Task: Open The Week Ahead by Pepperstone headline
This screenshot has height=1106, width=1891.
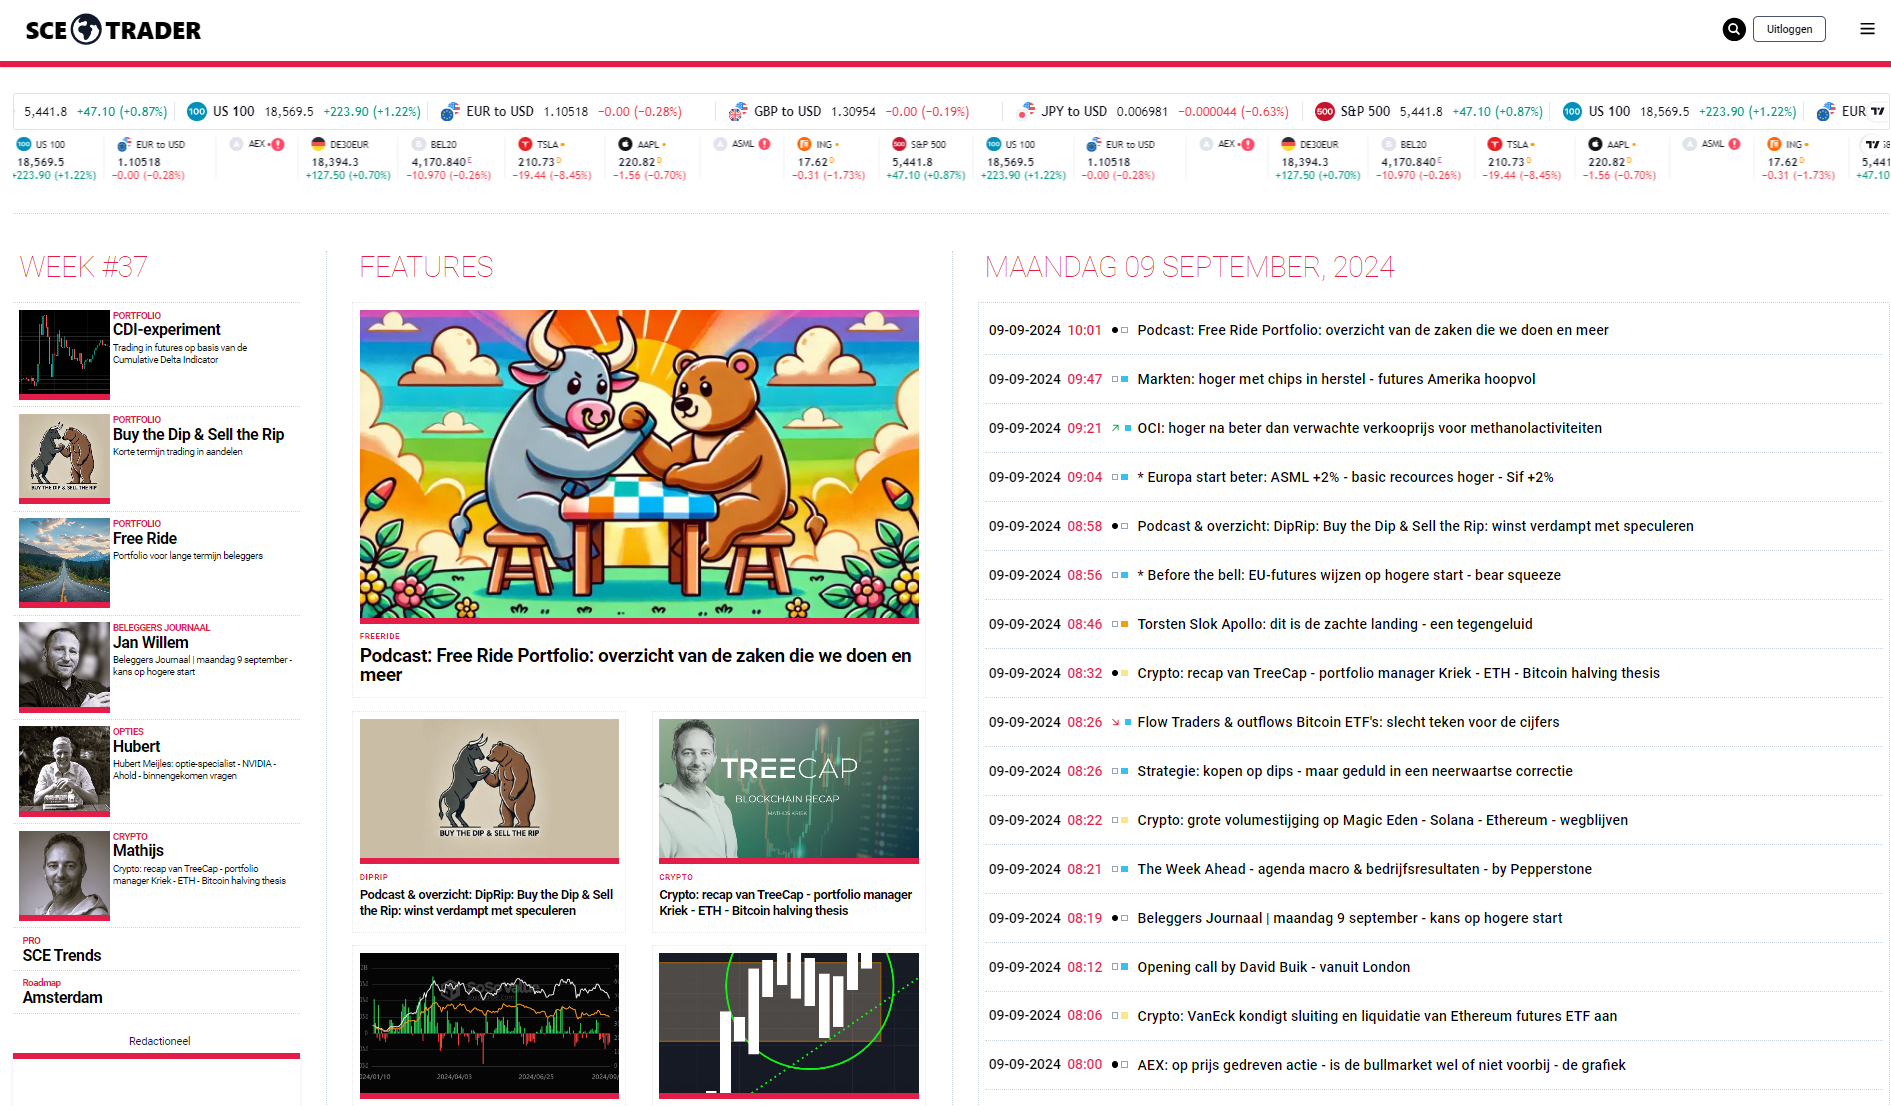Action: [1364, 870]
